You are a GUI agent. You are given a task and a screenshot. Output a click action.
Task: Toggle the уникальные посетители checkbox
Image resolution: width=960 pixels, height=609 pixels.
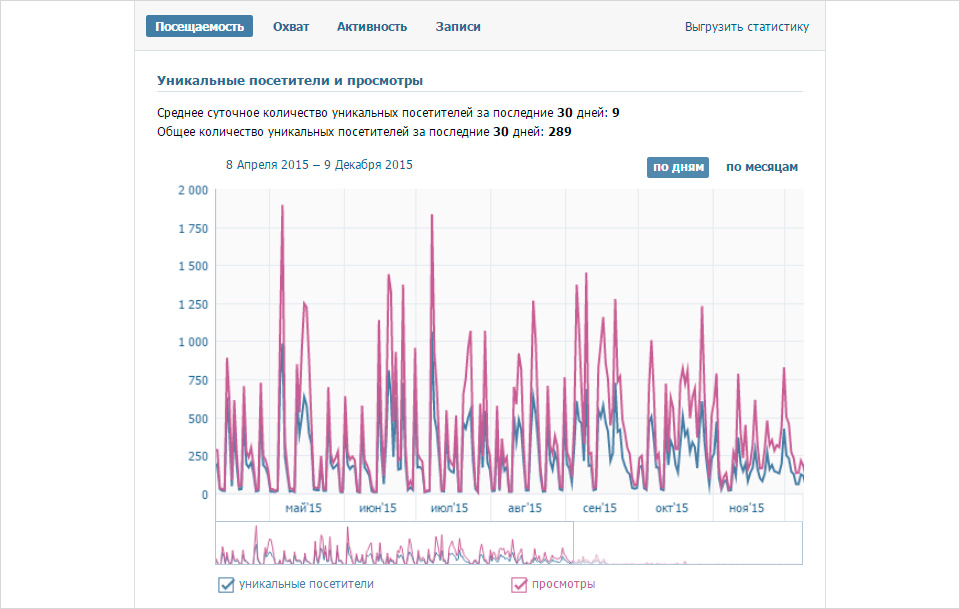pyautogui.click(x=226, y=585)
